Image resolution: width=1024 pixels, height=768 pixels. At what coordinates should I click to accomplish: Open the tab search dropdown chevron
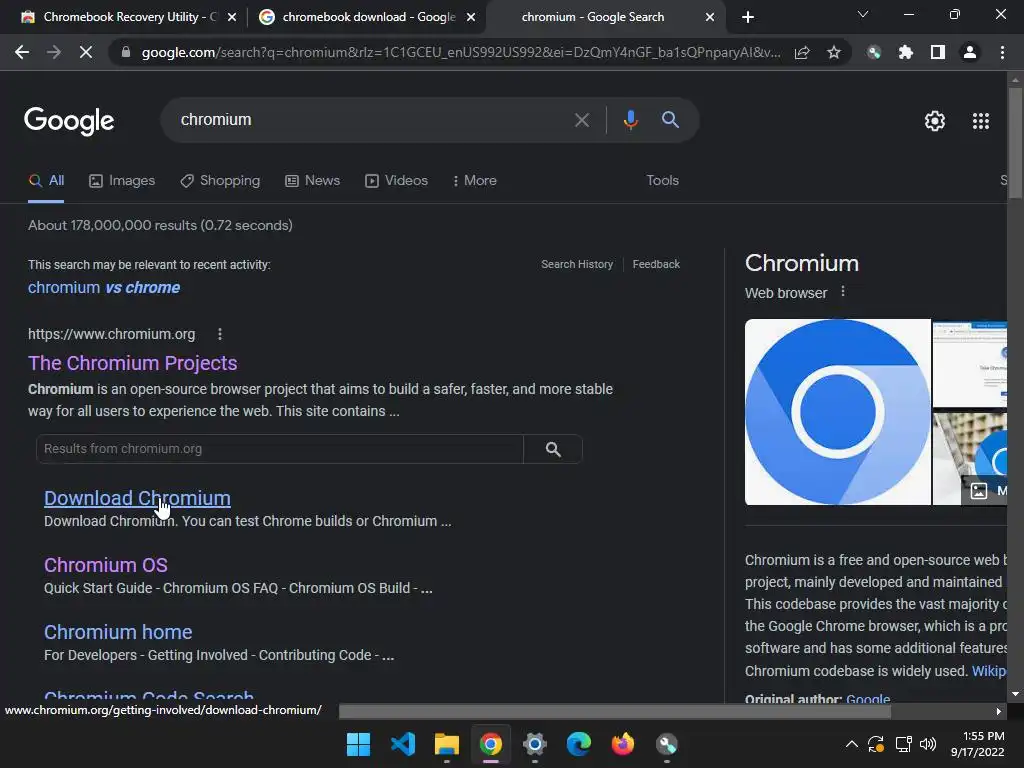click(x=863, y=14)
